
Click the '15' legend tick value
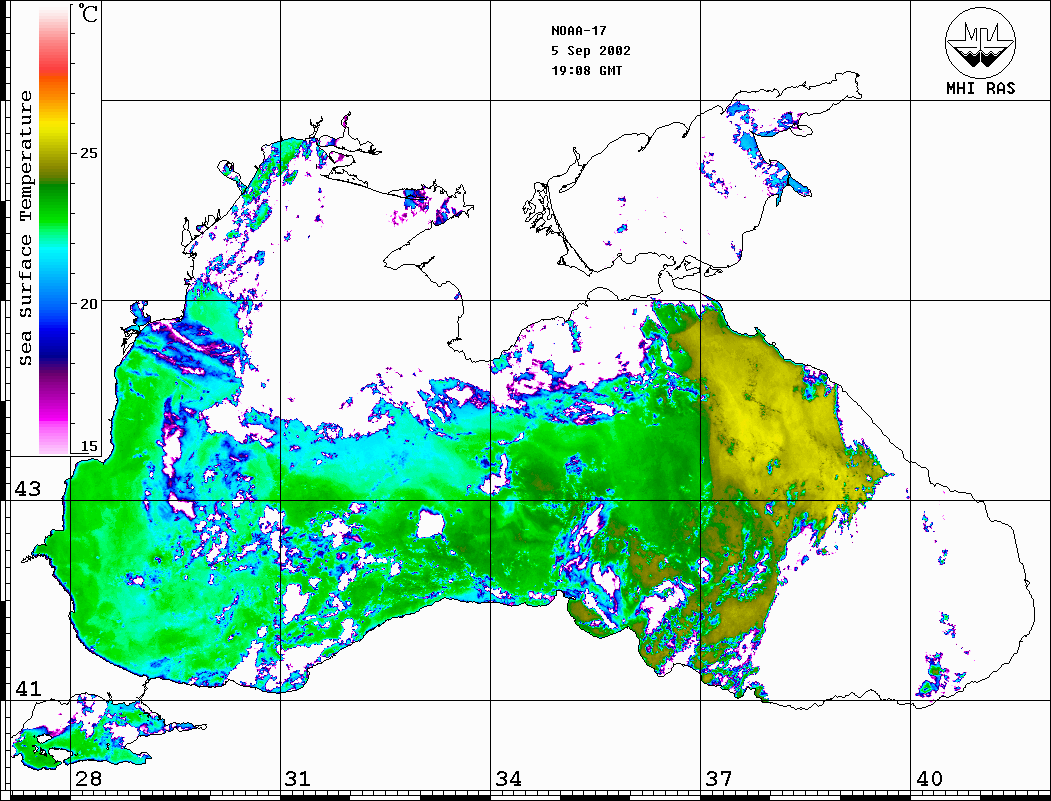pyautogui.click(x=88, y=446)
